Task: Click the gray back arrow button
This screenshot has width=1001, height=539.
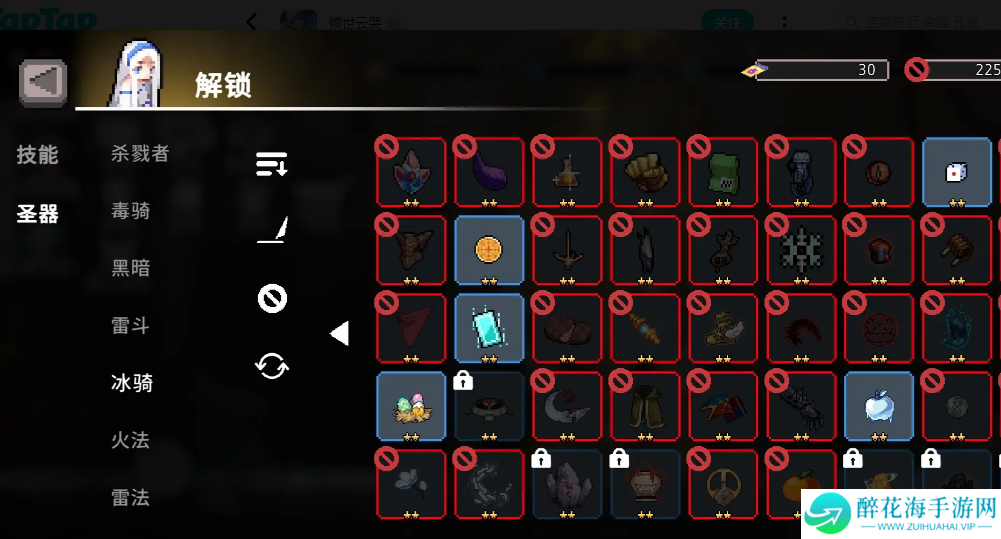Action: (43, 82)
